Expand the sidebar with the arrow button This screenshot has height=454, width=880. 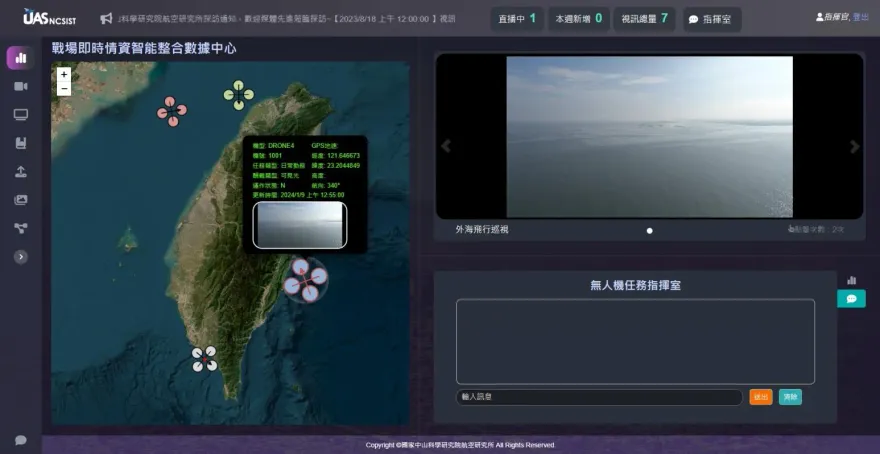point(20,257)
